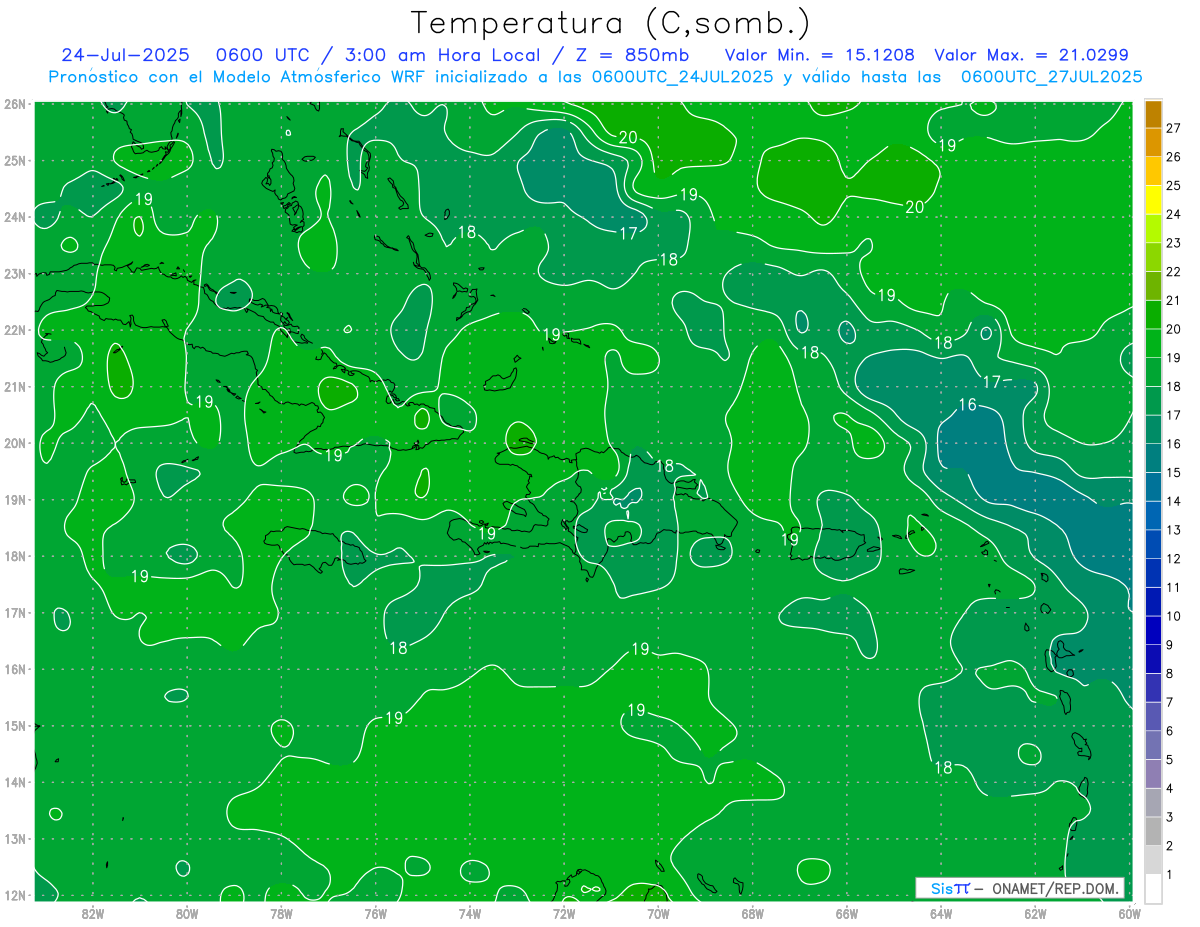Click the color scale label "27"
Screen dimensions: 1200x927
pyautogui.click(x=1173, y=128)
